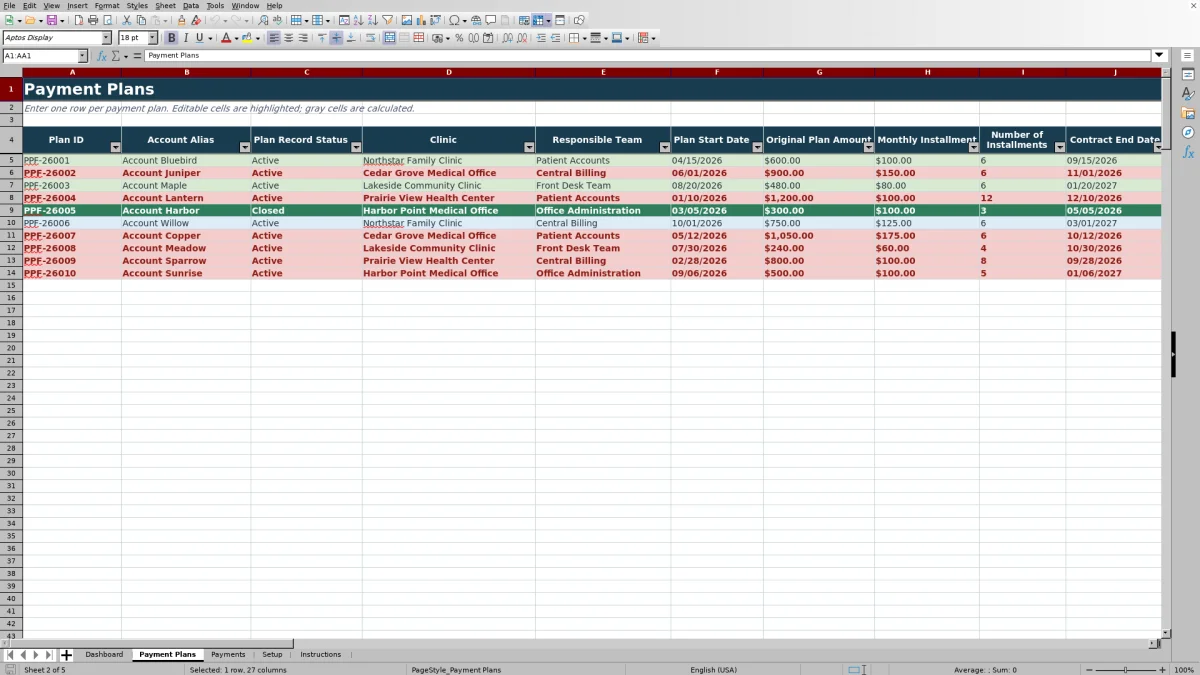Image resolution: width=1200 pixels, height=675 pixels.
Task: Open sidebar Functions fx icon
Action: click(x=1188, y=152)
